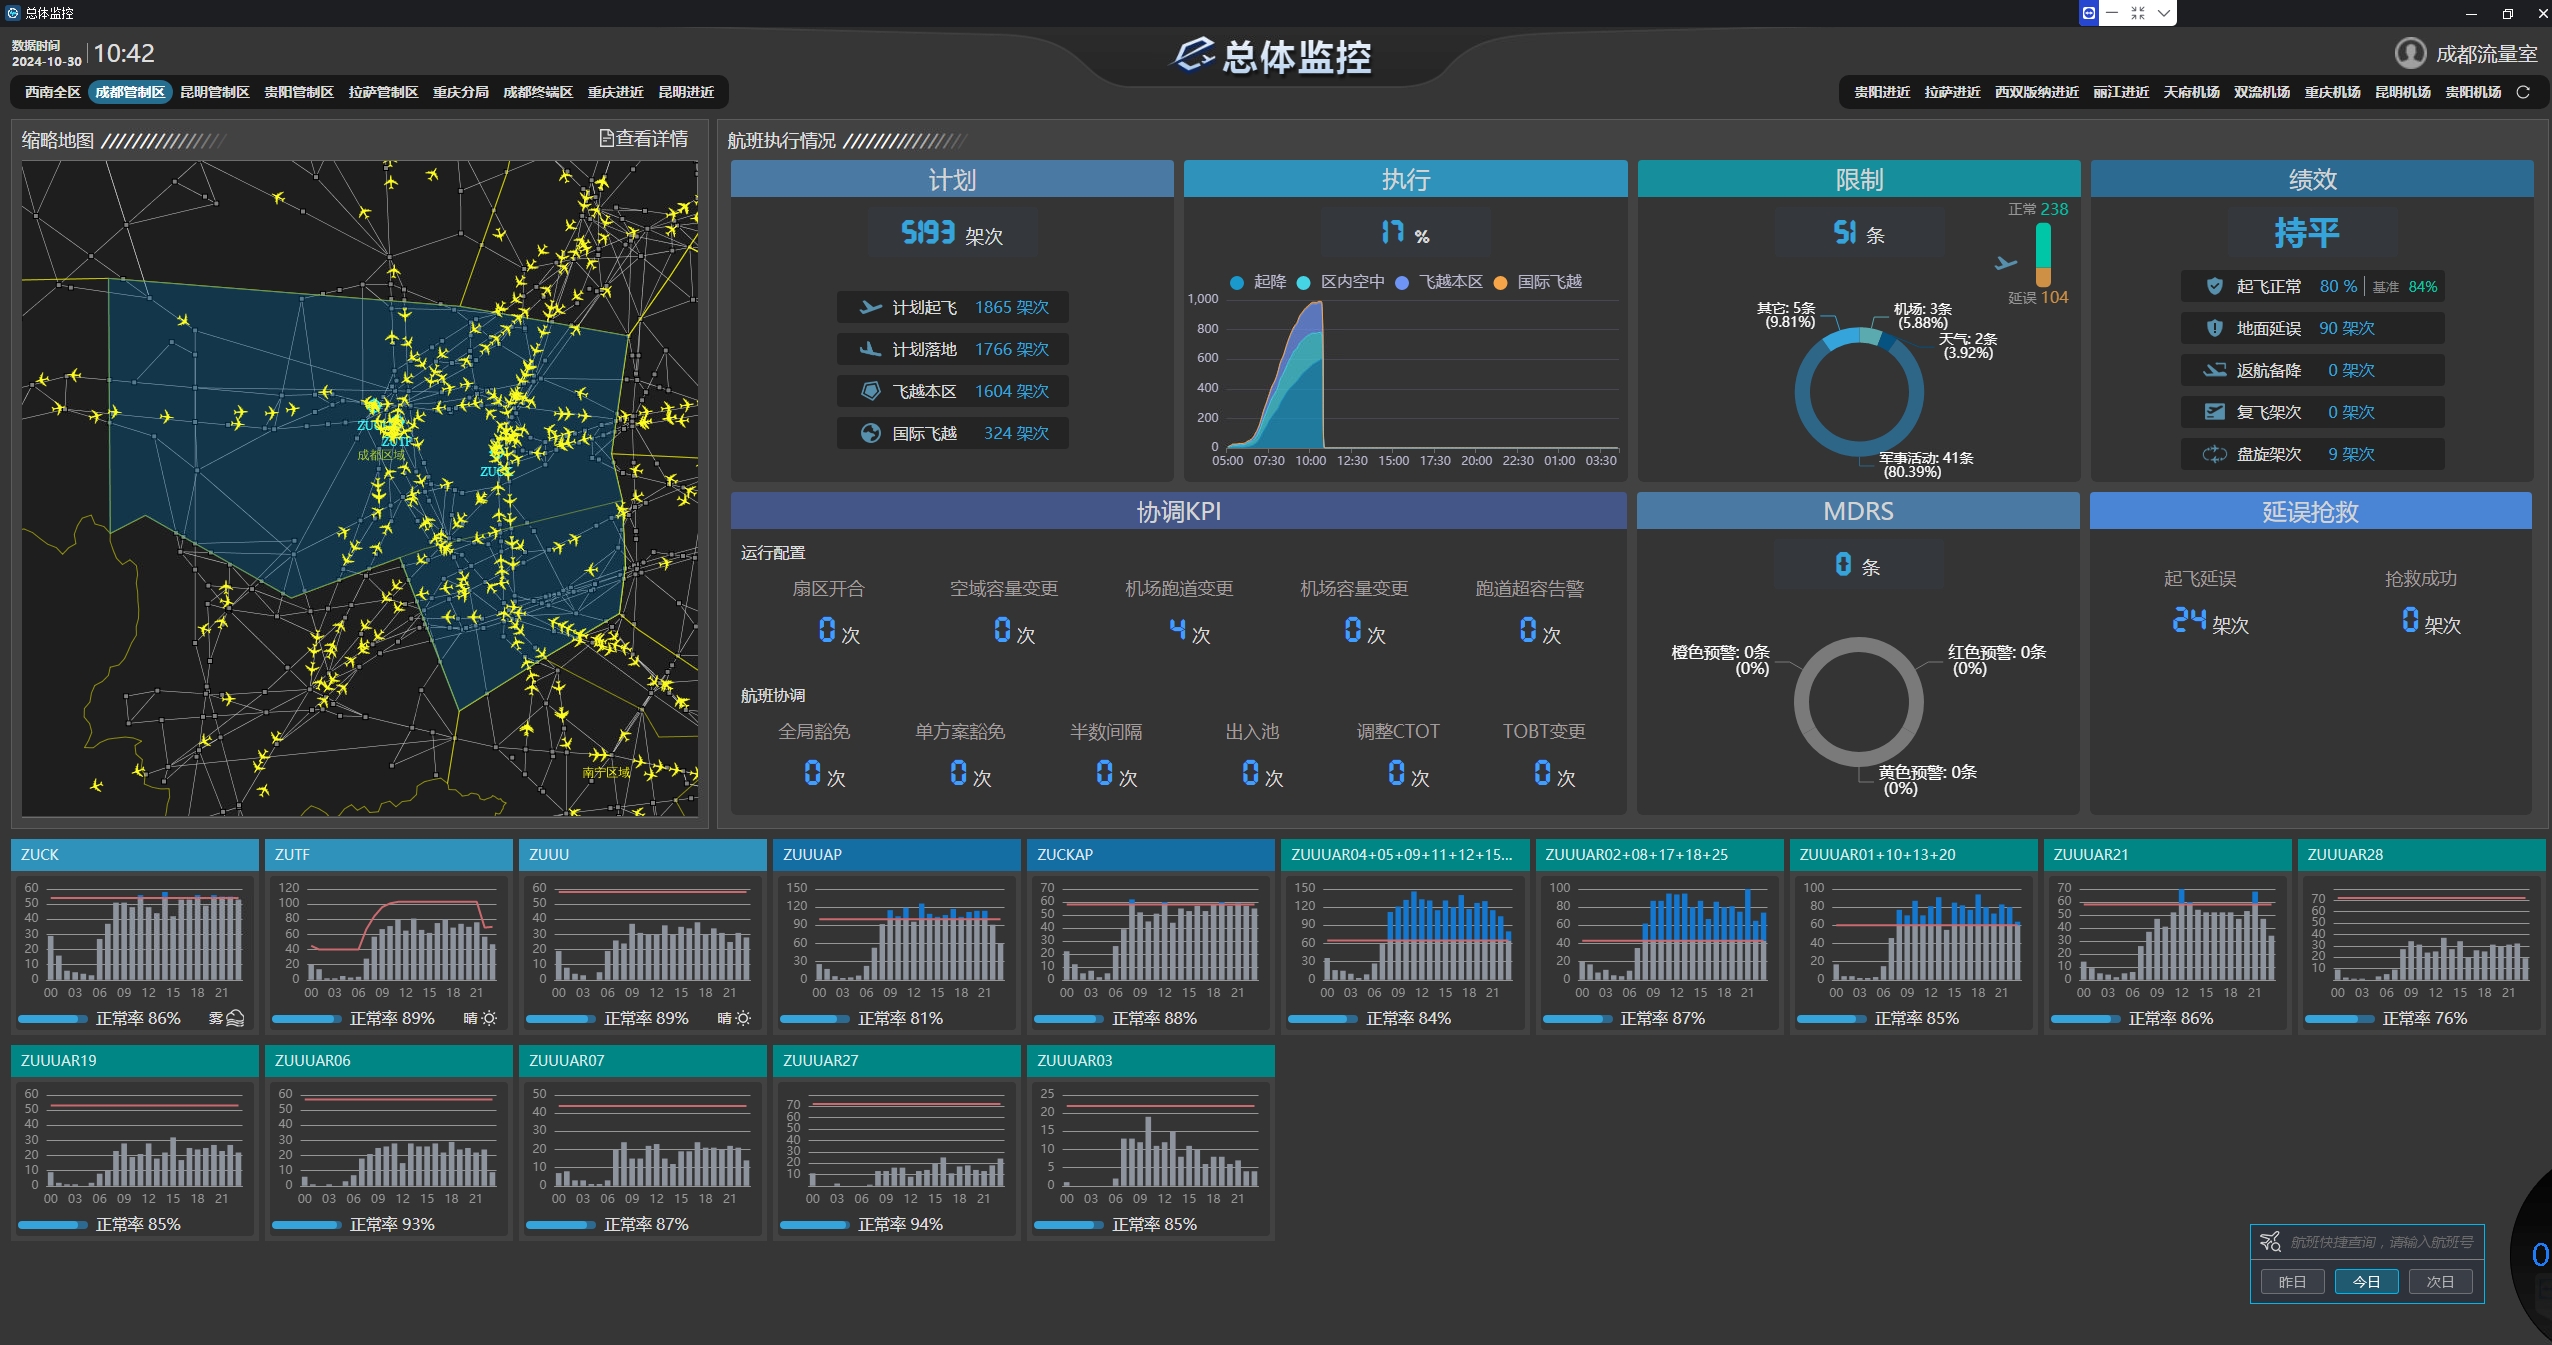Click the 次日 button

[2440, 1281]
